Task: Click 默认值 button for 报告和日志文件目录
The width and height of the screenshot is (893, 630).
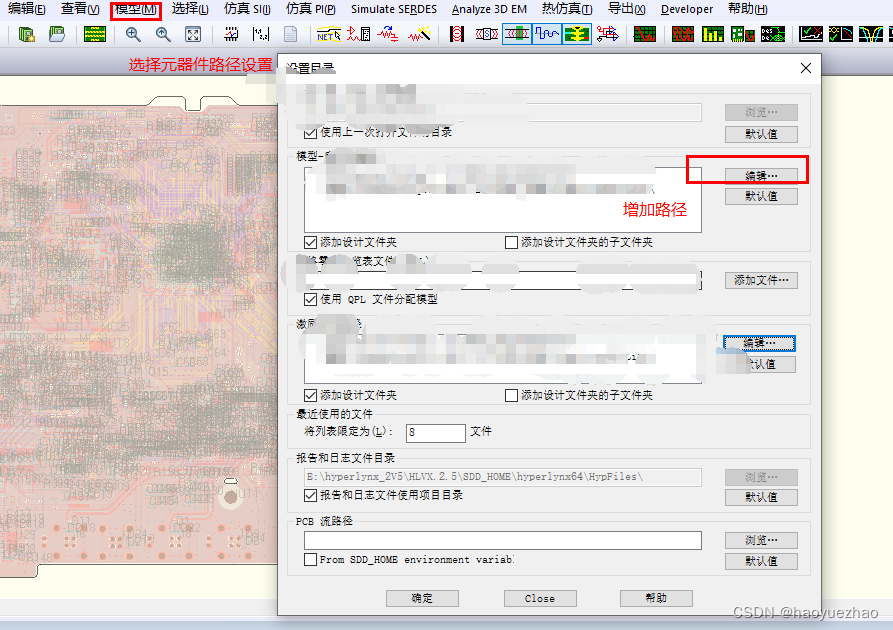Action: pos(761,497)
